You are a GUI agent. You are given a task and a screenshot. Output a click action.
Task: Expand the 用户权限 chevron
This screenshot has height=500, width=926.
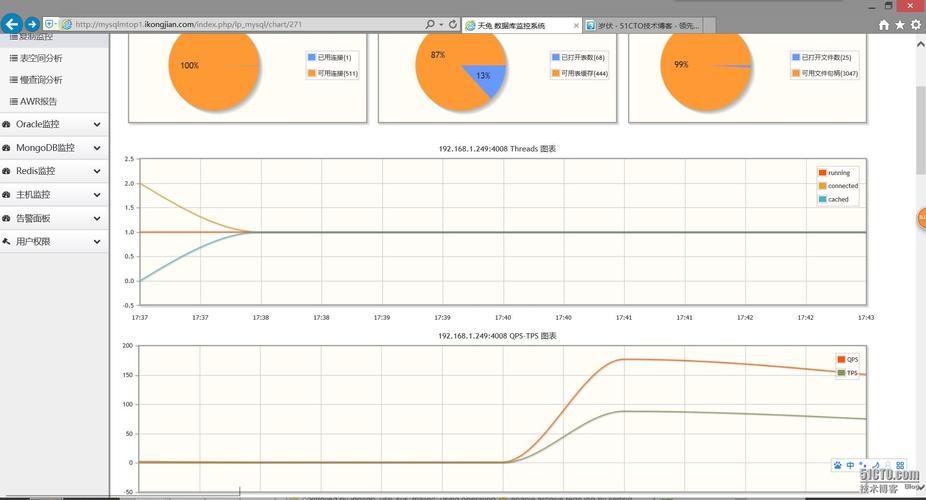tap(97, 241)
